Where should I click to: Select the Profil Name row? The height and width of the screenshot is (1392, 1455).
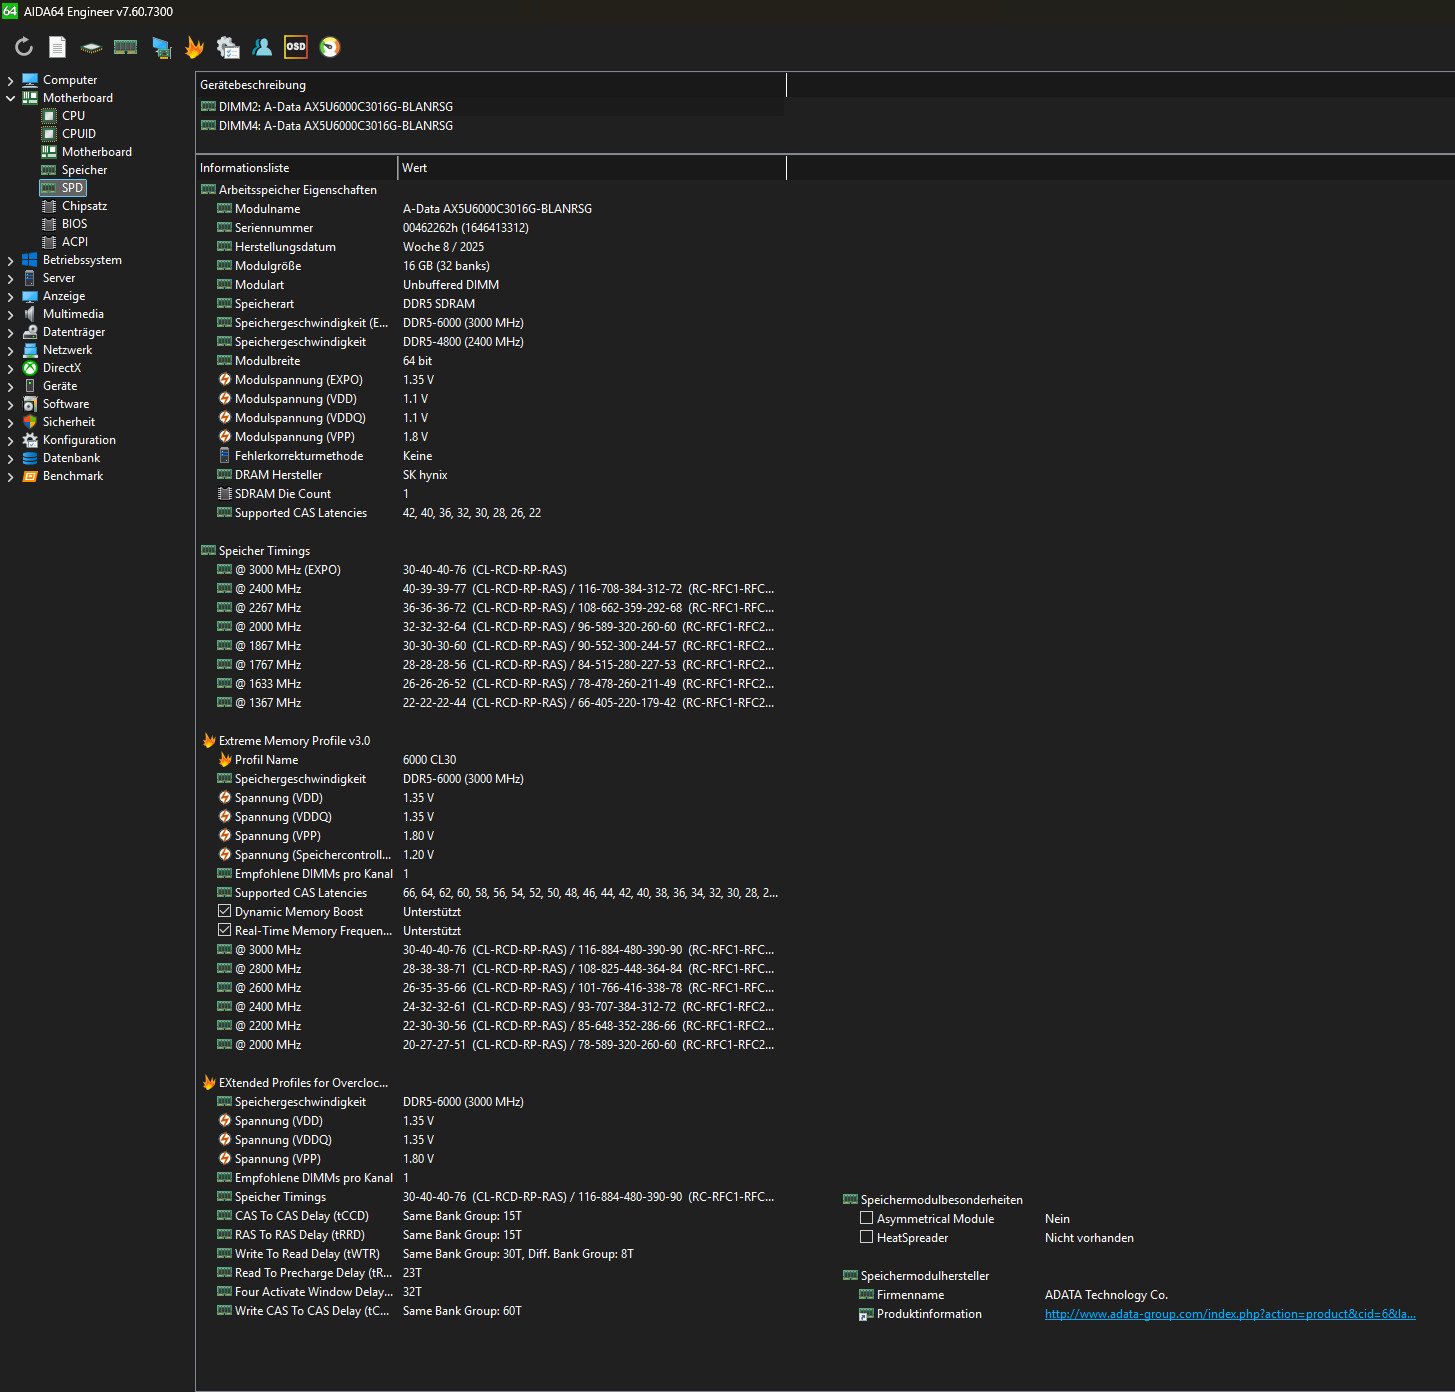(x=490, y=760)
